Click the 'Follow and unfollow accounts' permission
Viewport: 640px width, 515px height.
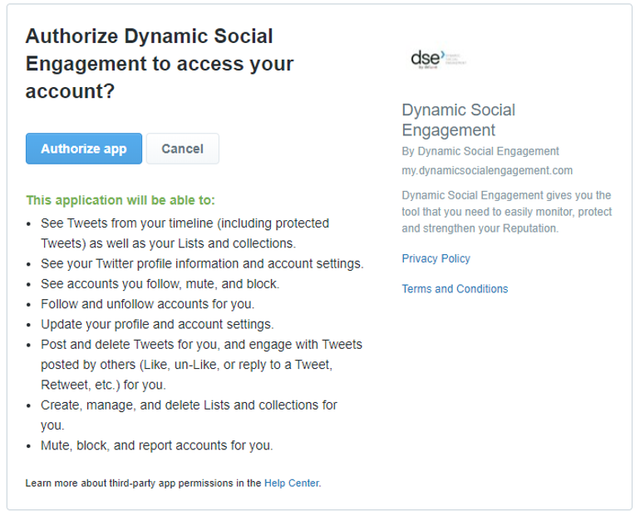click(x=147, y=304)
